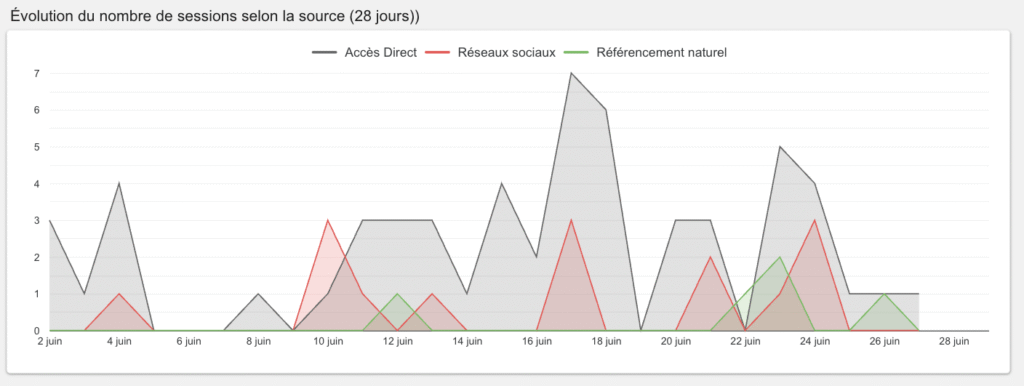Click the 16 juin x-axis label

click(x=536, y=341)
